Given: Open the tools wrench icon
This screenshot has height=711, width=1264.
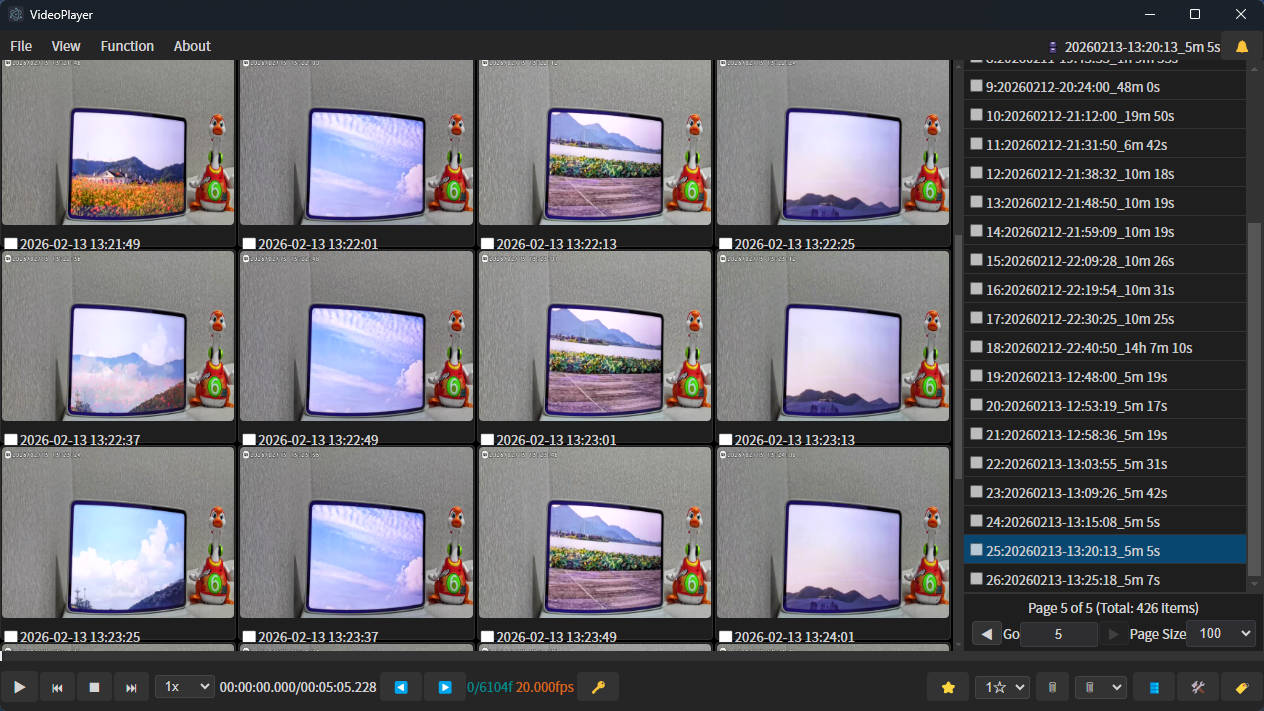Looking at the screenshot, I should [x=1198, y=687].
